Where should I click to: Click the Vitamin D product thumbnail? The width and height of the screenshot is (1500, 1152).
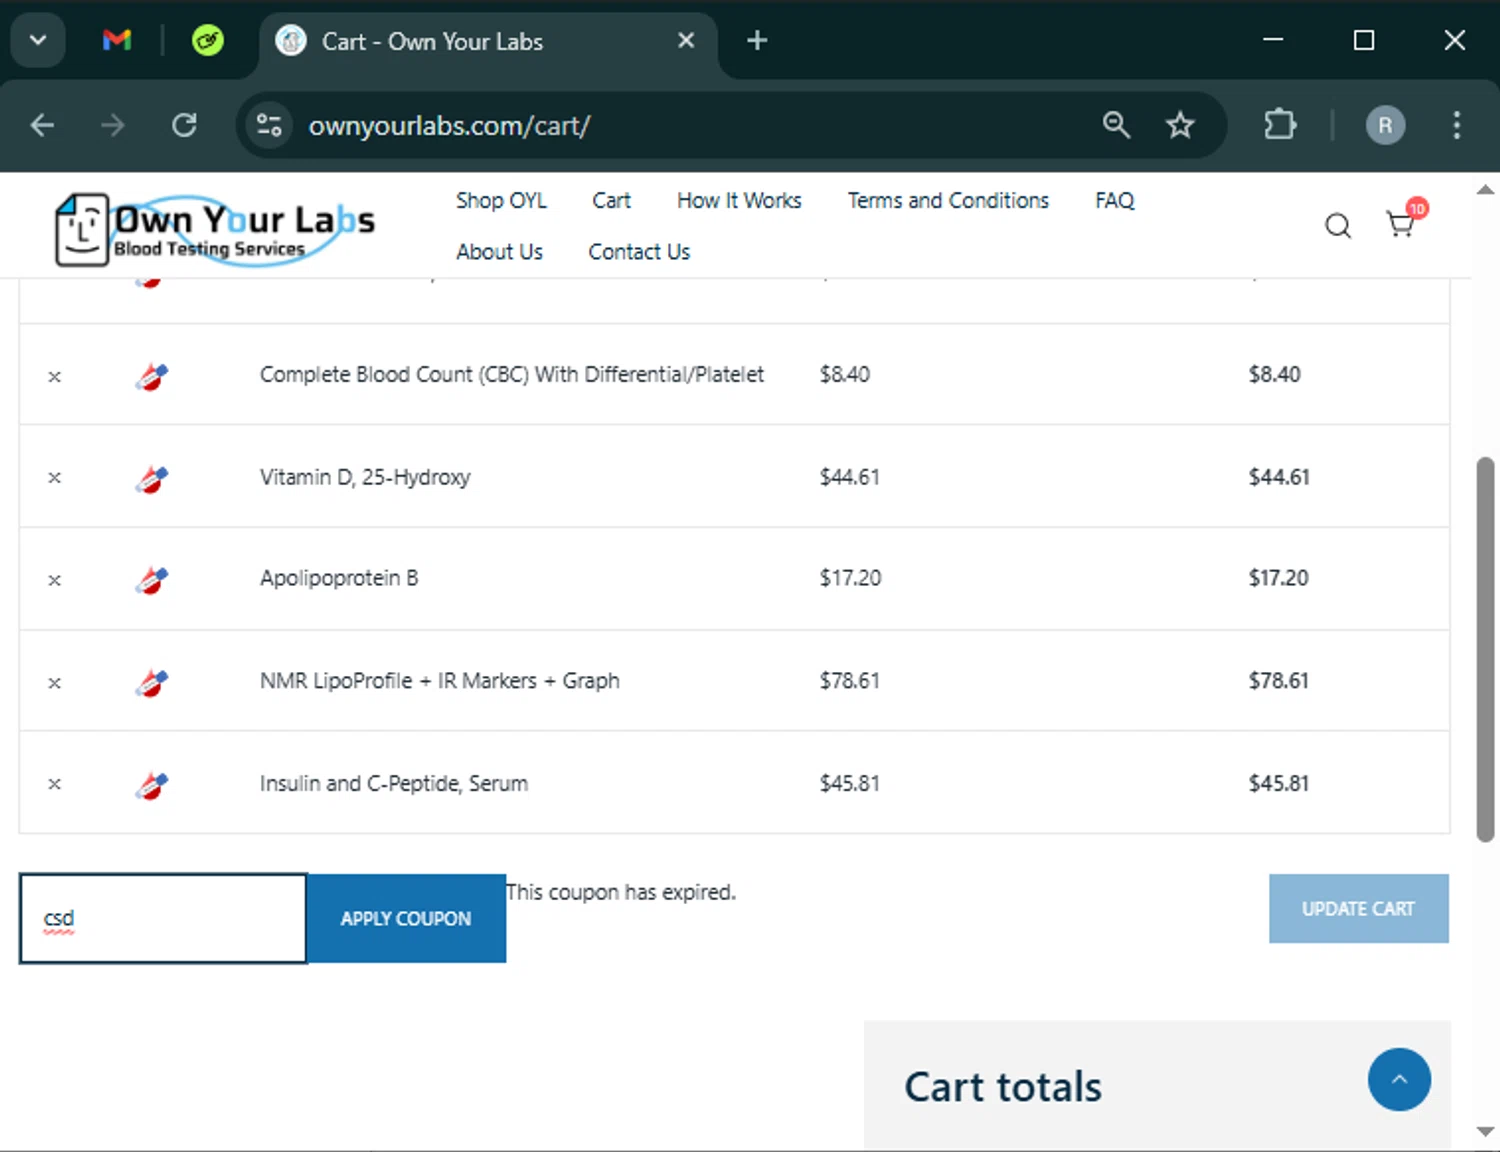click(x=152, y=479)
